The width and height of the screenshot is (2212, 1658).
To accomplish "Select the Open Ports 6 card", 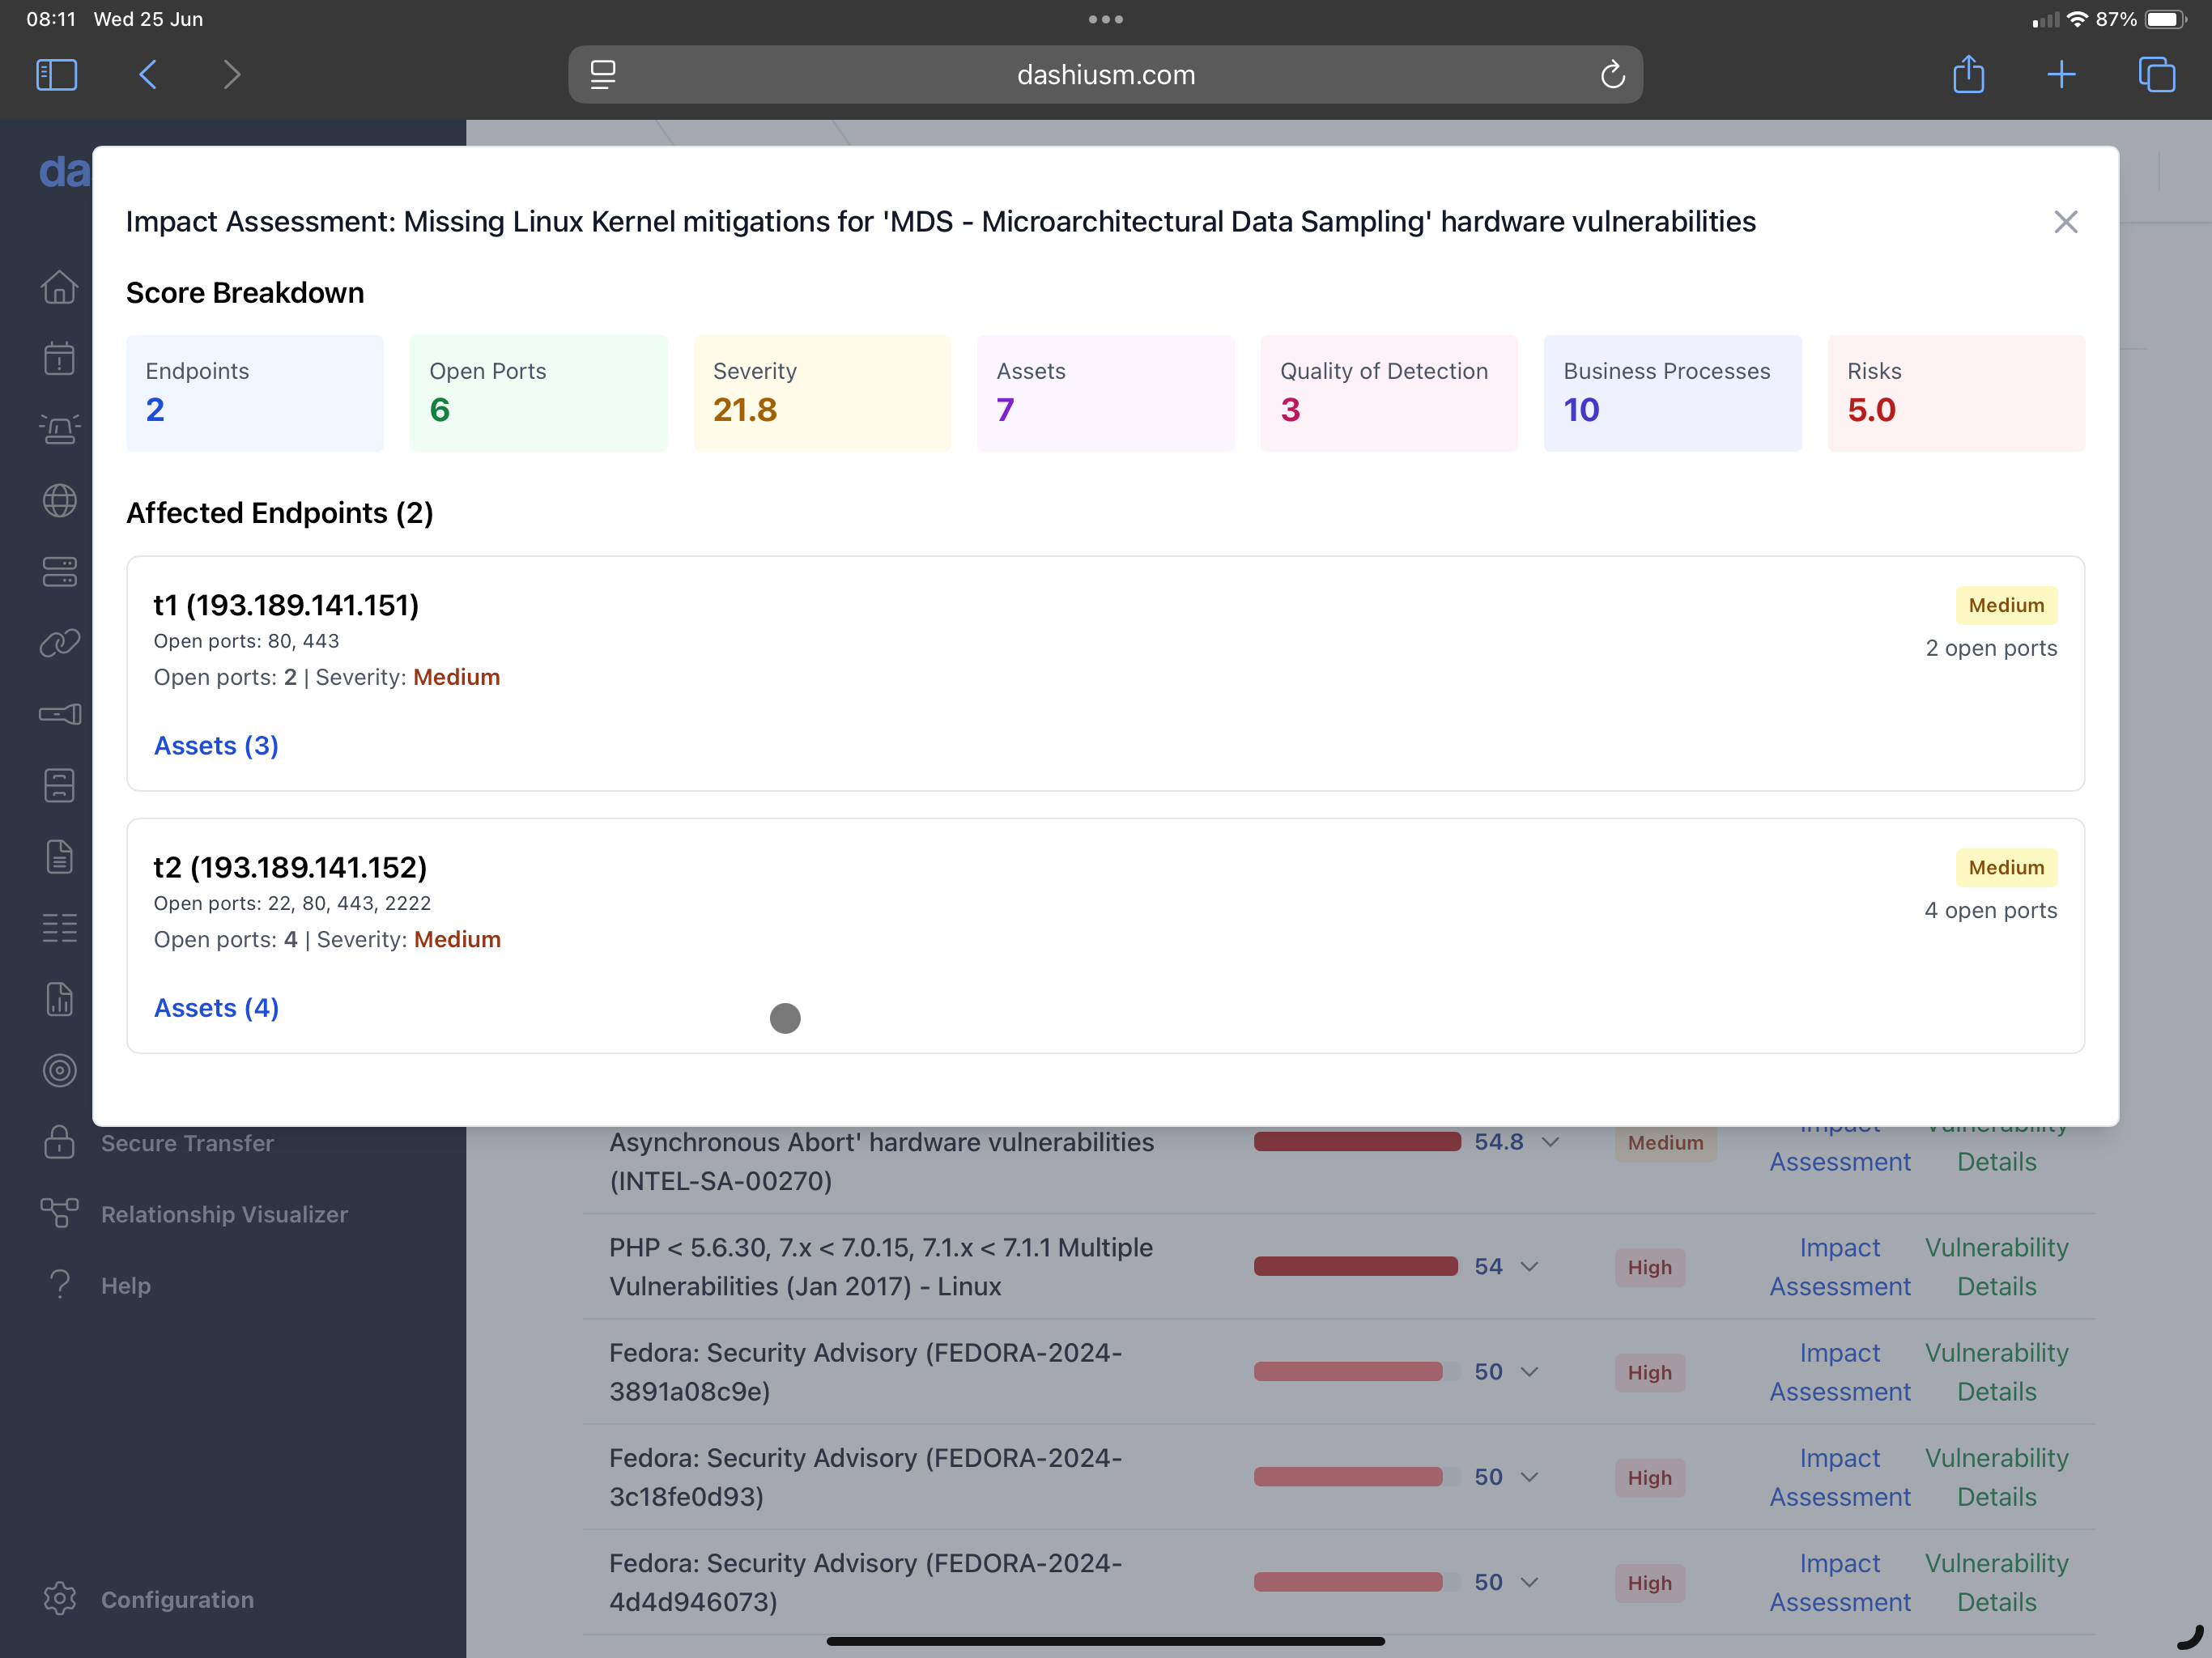I will 538,393.
